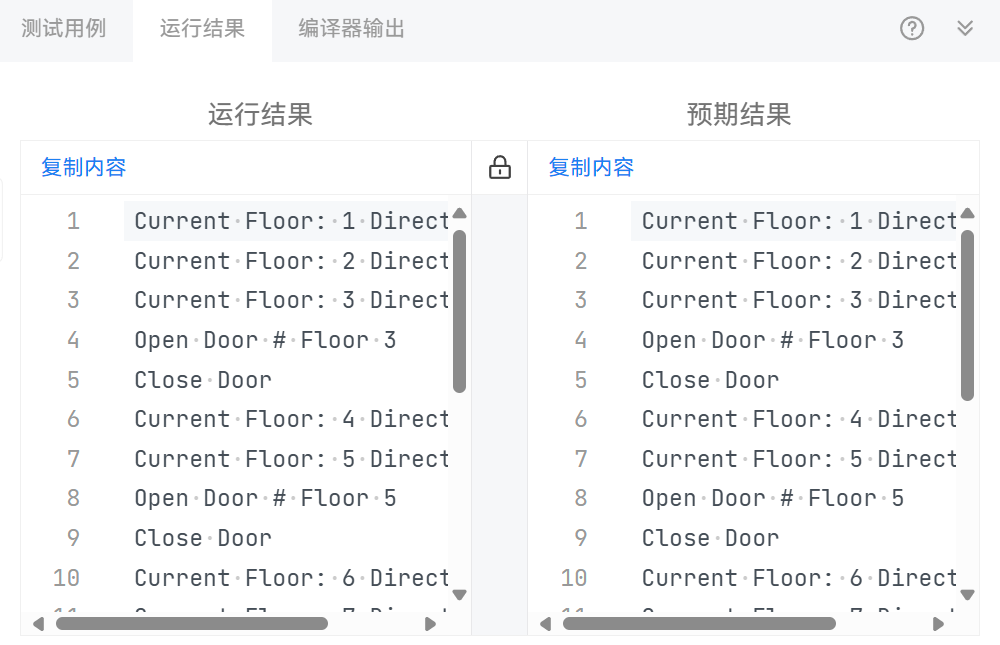Image resolution: width=1000 pixels, height=645 pixels.
Task: Click expected result horizontal scrollbar thumb
Action: [x=699, y=624]
